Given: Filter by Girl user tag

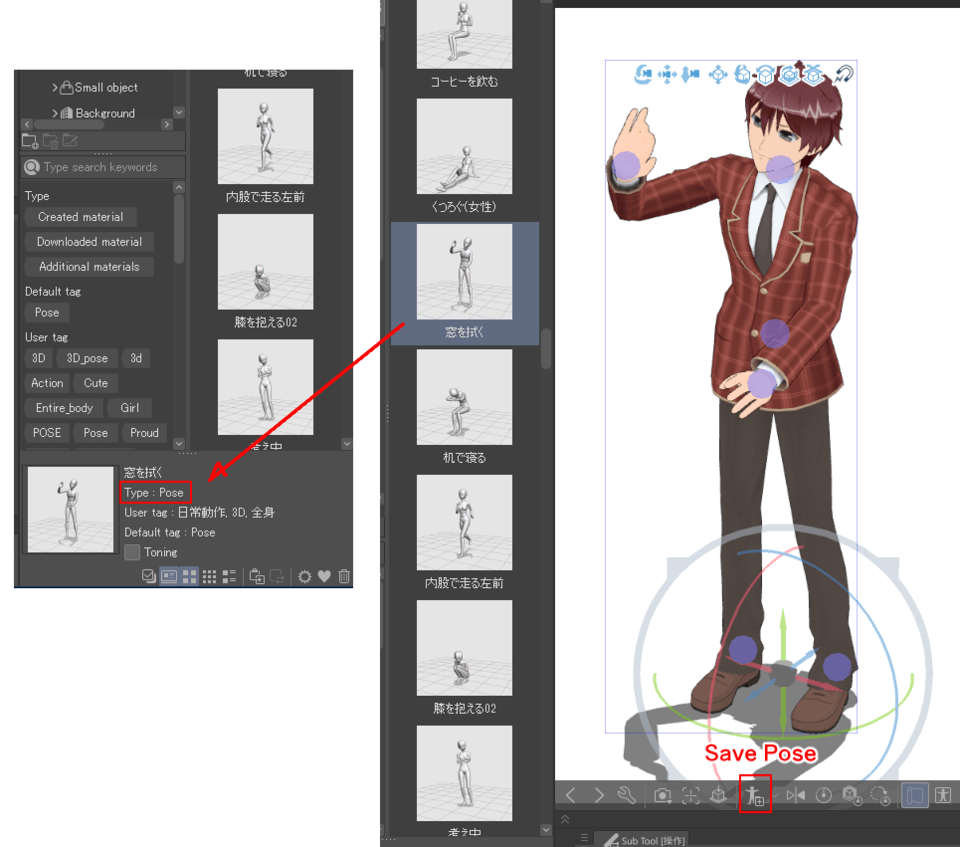Looking at the screenshot, I should point(129,408).
